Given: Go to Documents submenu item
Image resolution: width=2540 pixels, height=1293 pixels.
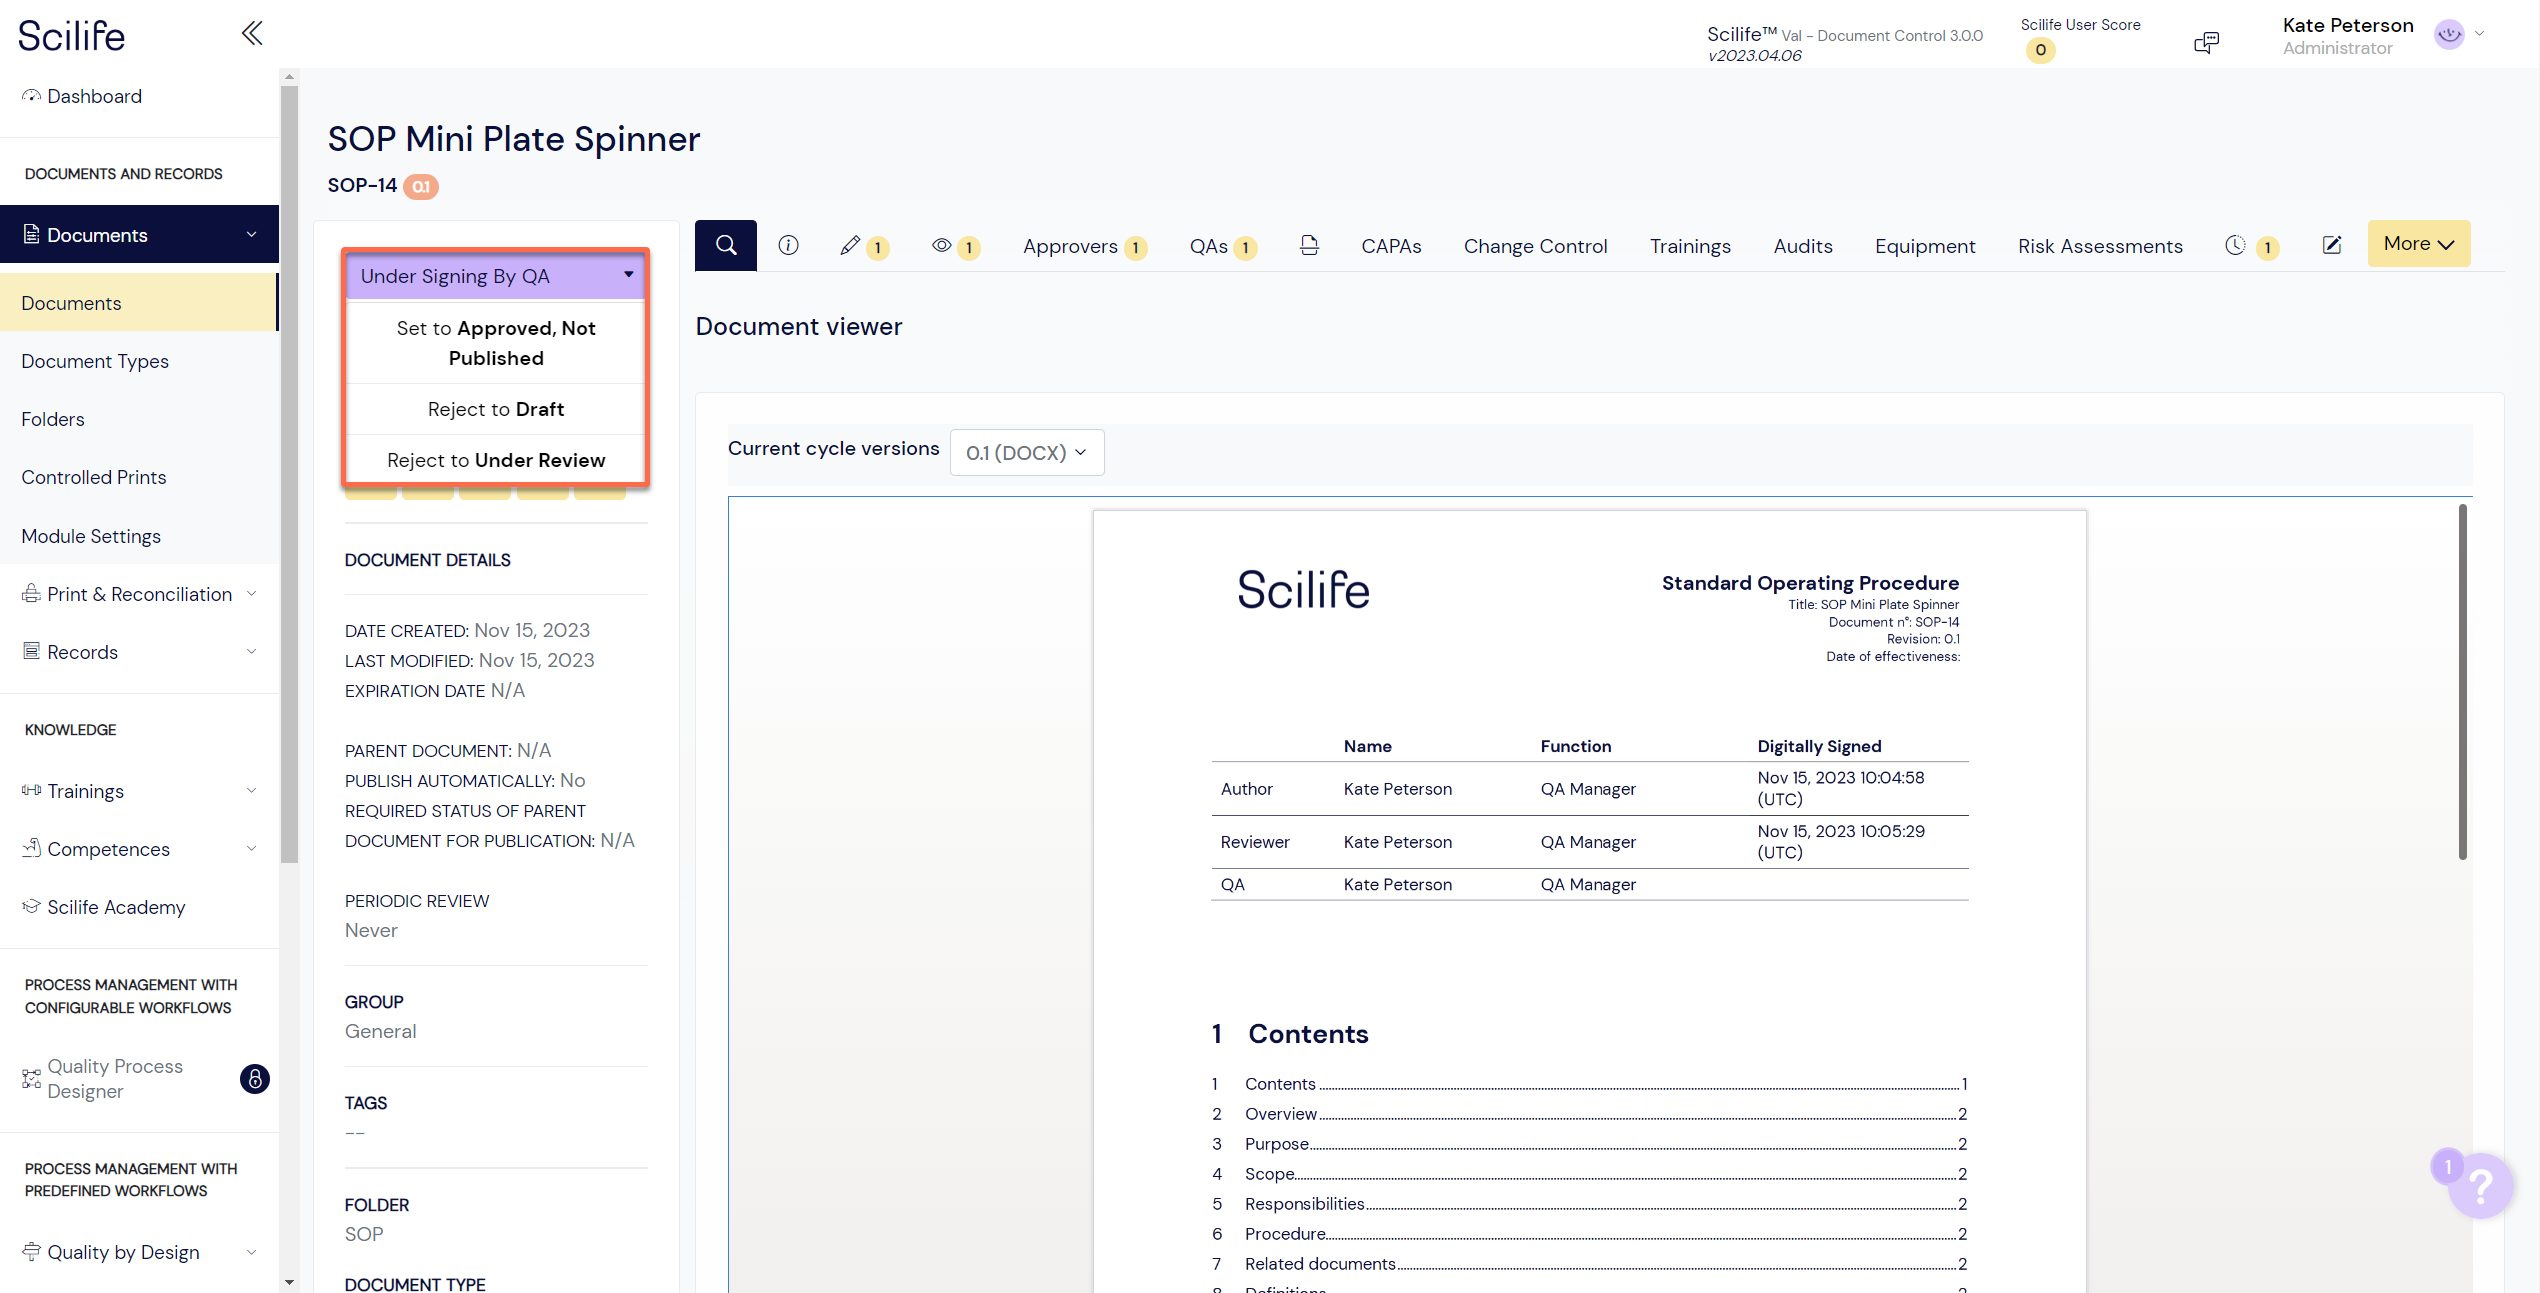Looking at the screenshot, I should click(138, 303).
